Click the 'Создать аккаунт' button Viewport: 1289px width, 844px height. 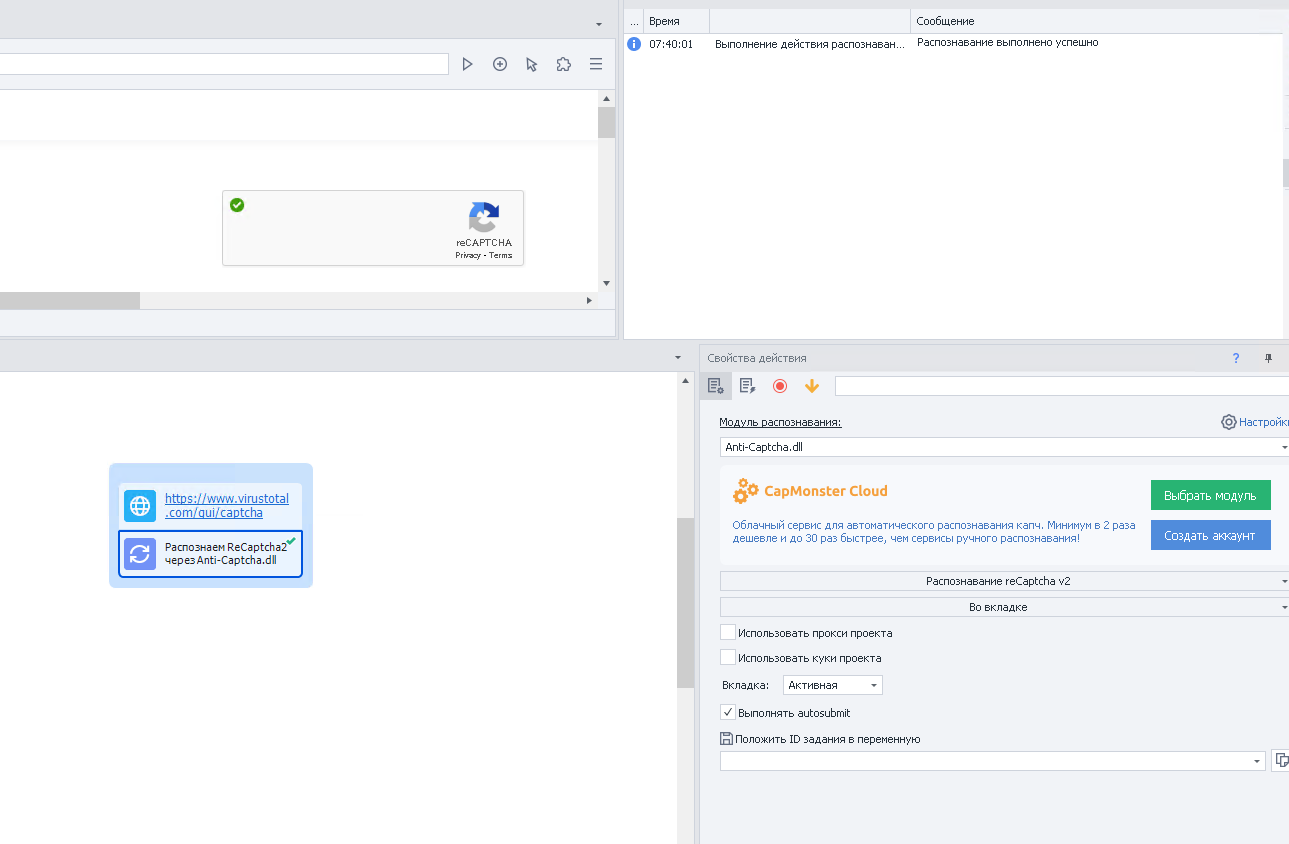click(1210, 535)
